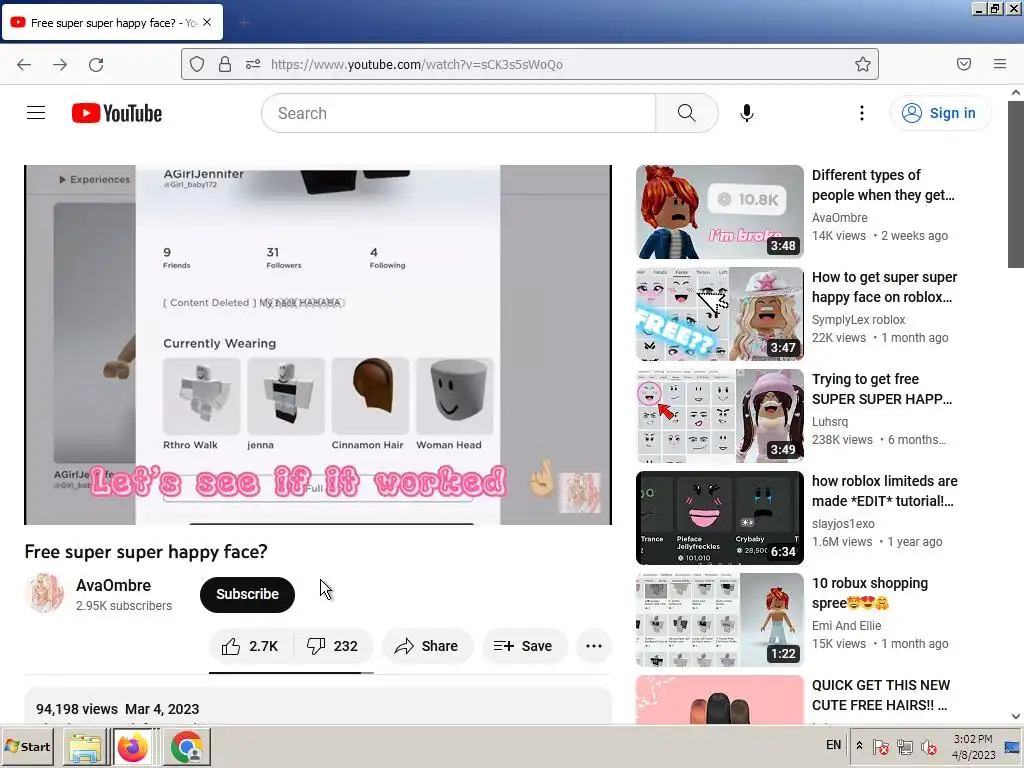This screenshot has width=1024, height=768.
Task: Click the show desktop tray icon
Action: click(x=1012, y=746)
